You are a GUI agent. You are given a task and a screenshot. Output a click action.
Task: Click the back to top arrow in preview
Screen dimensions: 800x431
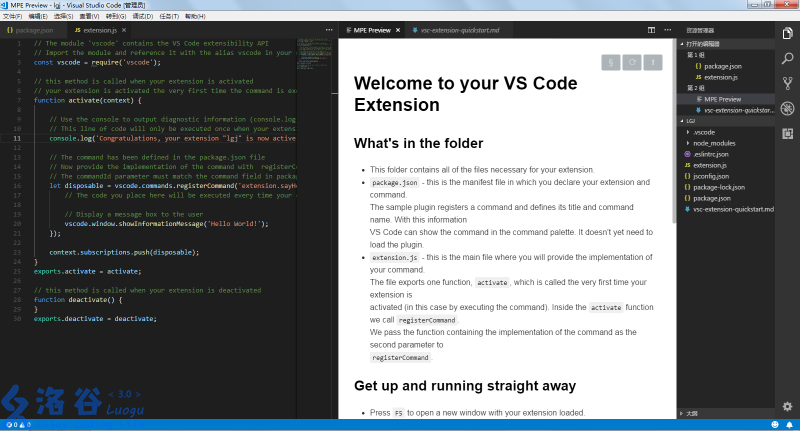click(653, 62)
